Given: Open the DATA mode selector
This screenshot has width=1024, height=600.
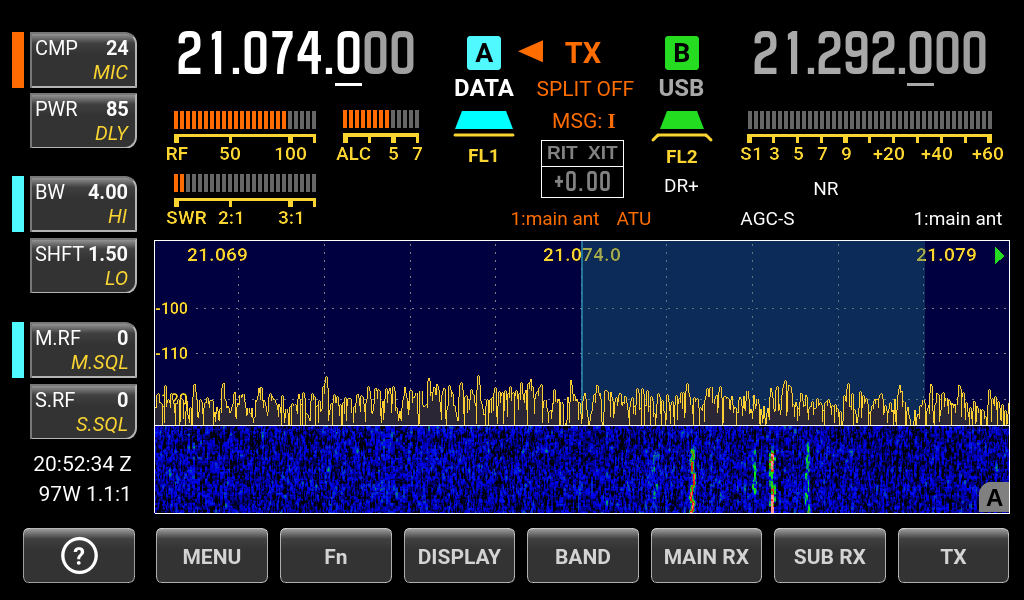Looking at the screenshot, I should [x=484, y=88].
